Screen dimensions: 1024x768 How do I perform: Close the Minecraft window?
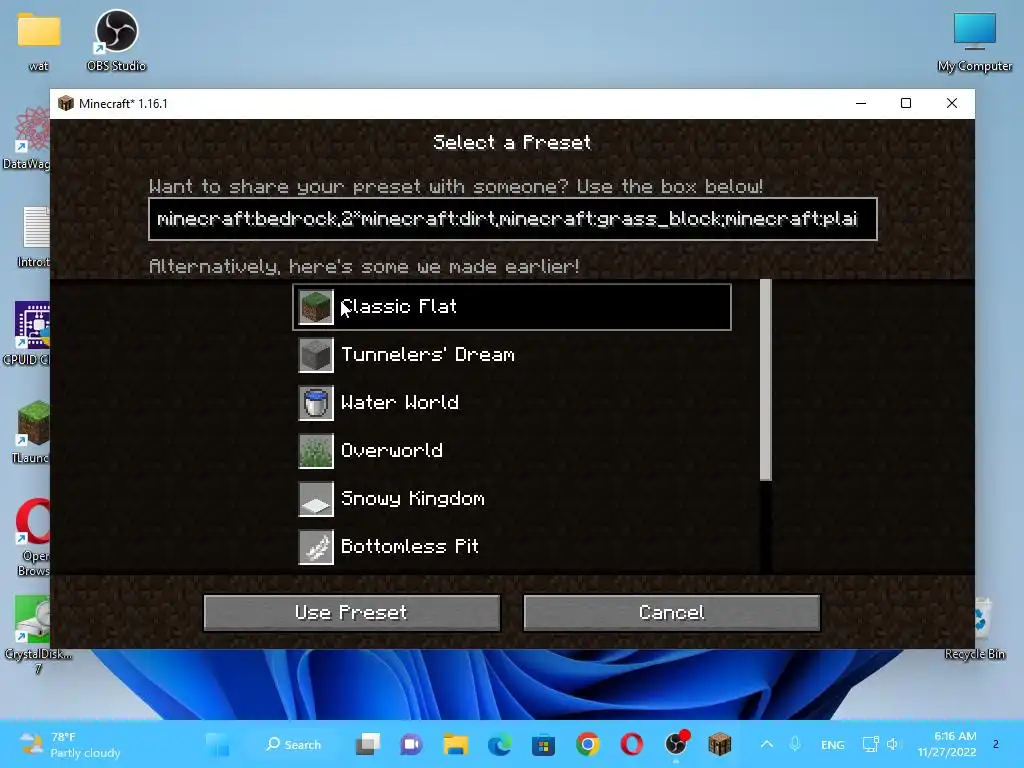(x=952, y=103)
